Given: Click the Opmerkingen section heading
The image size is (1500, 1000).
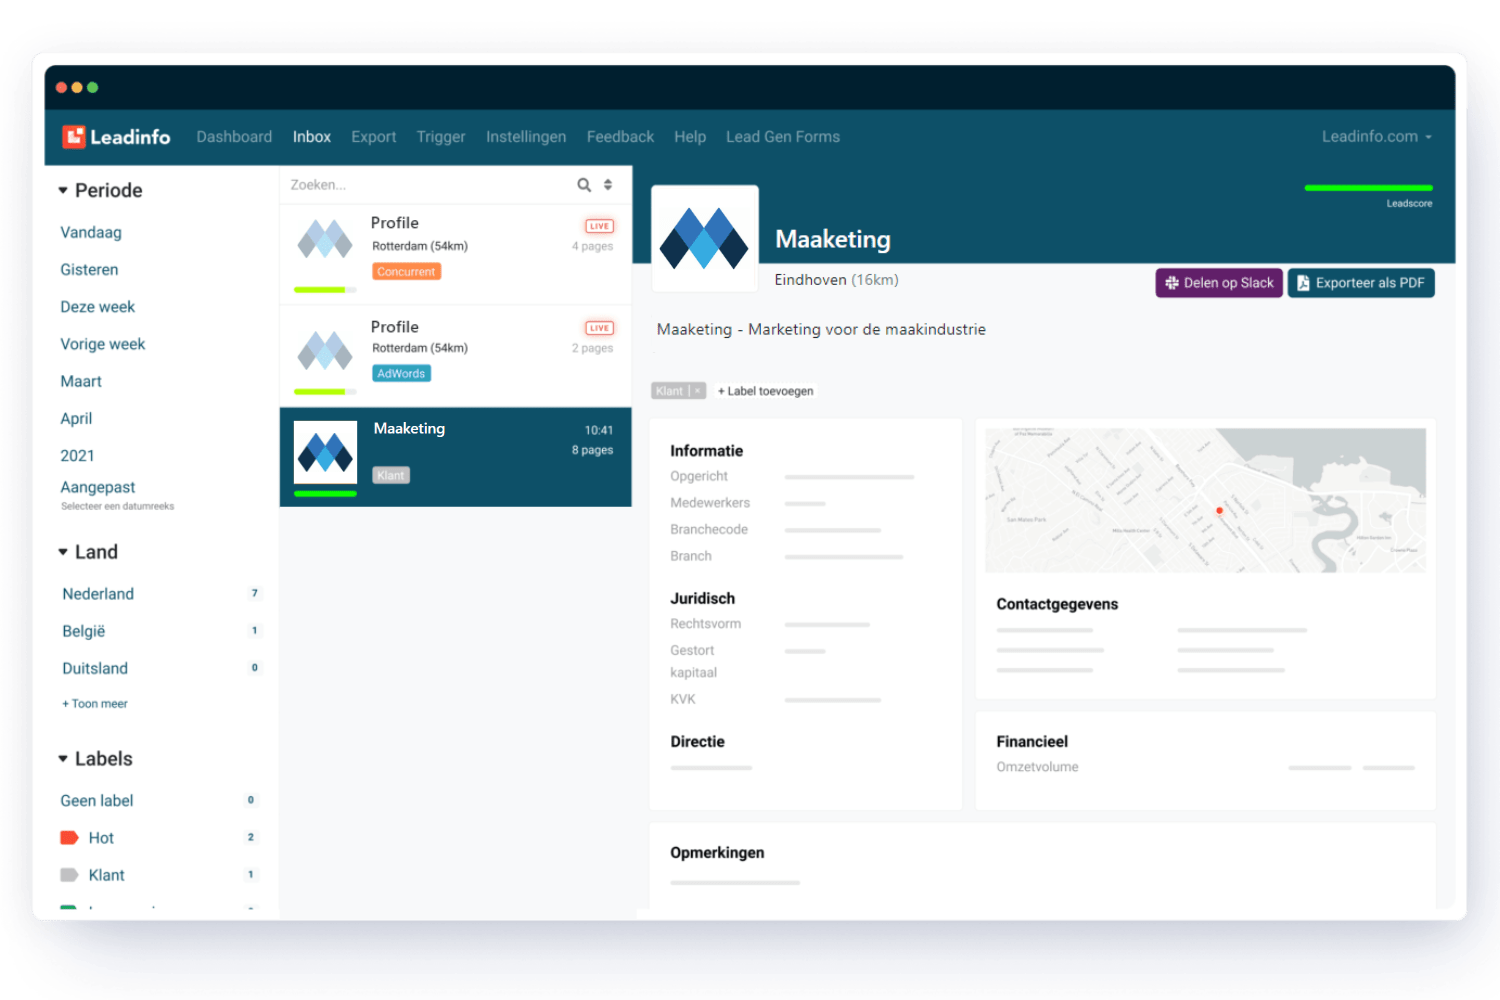Looking at the screenshot, I should coord(717,853).
